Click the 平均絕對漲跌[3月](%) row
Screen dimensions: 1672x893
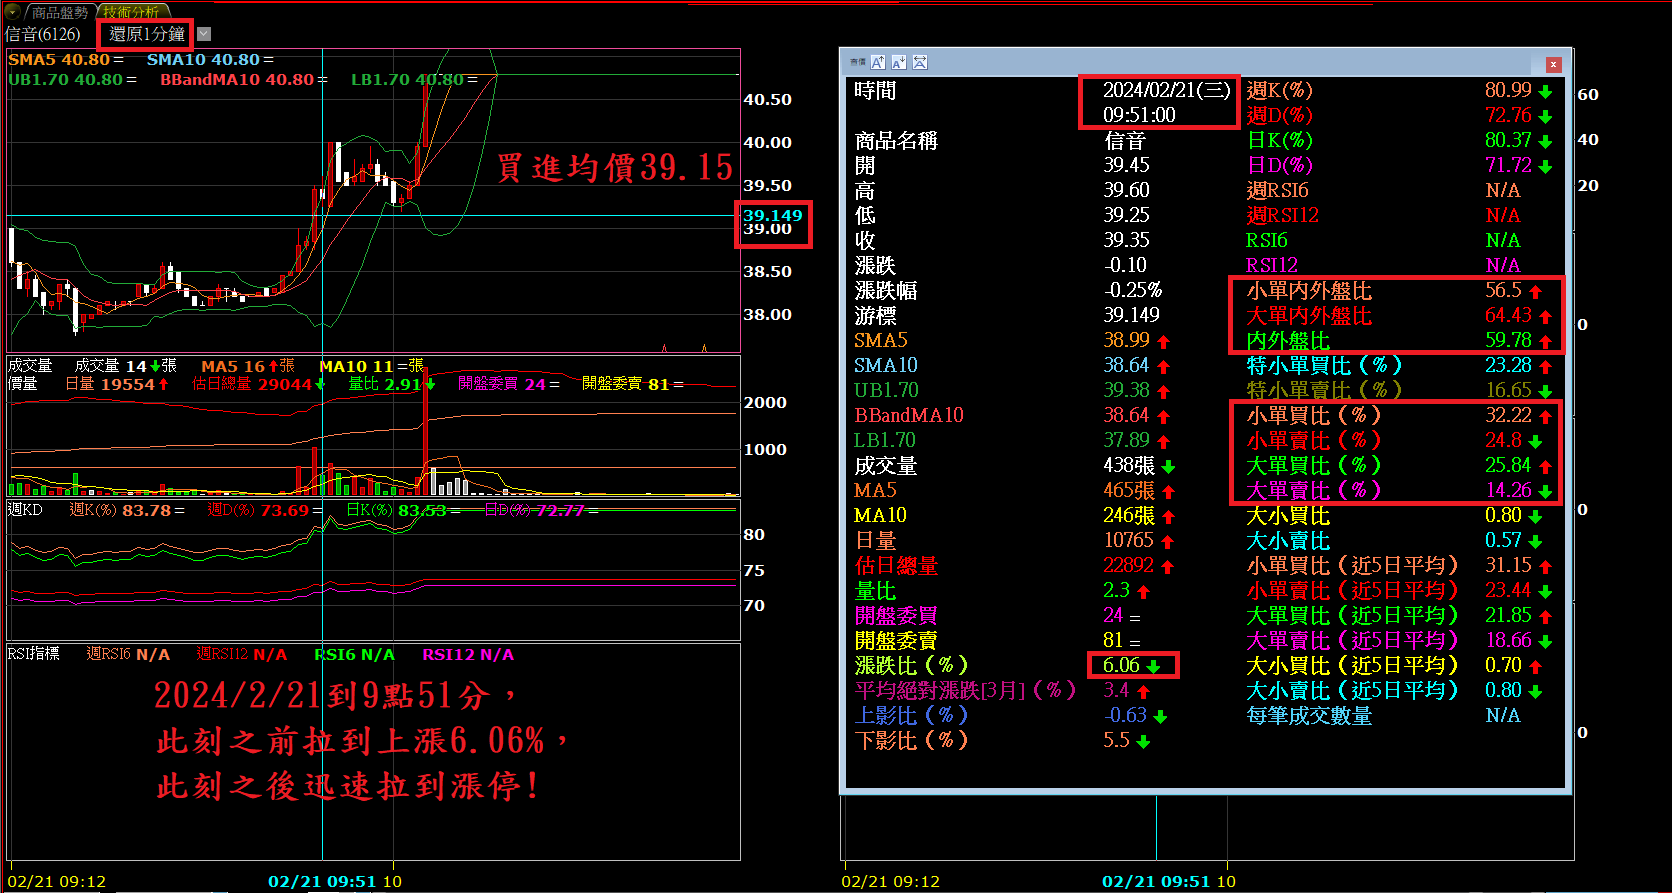(x=1002, y=690)
